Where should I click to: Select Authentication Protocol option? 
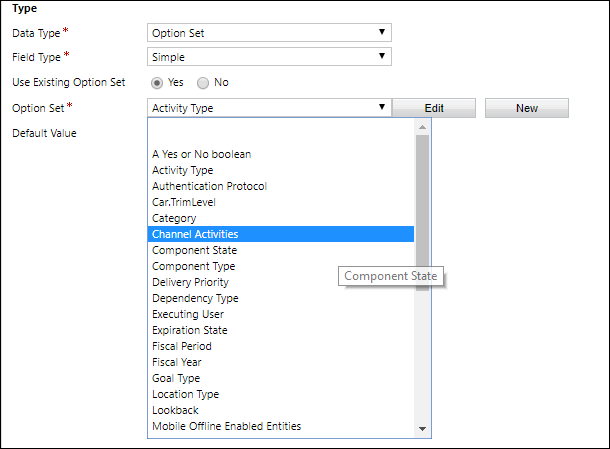pos(281,186)
